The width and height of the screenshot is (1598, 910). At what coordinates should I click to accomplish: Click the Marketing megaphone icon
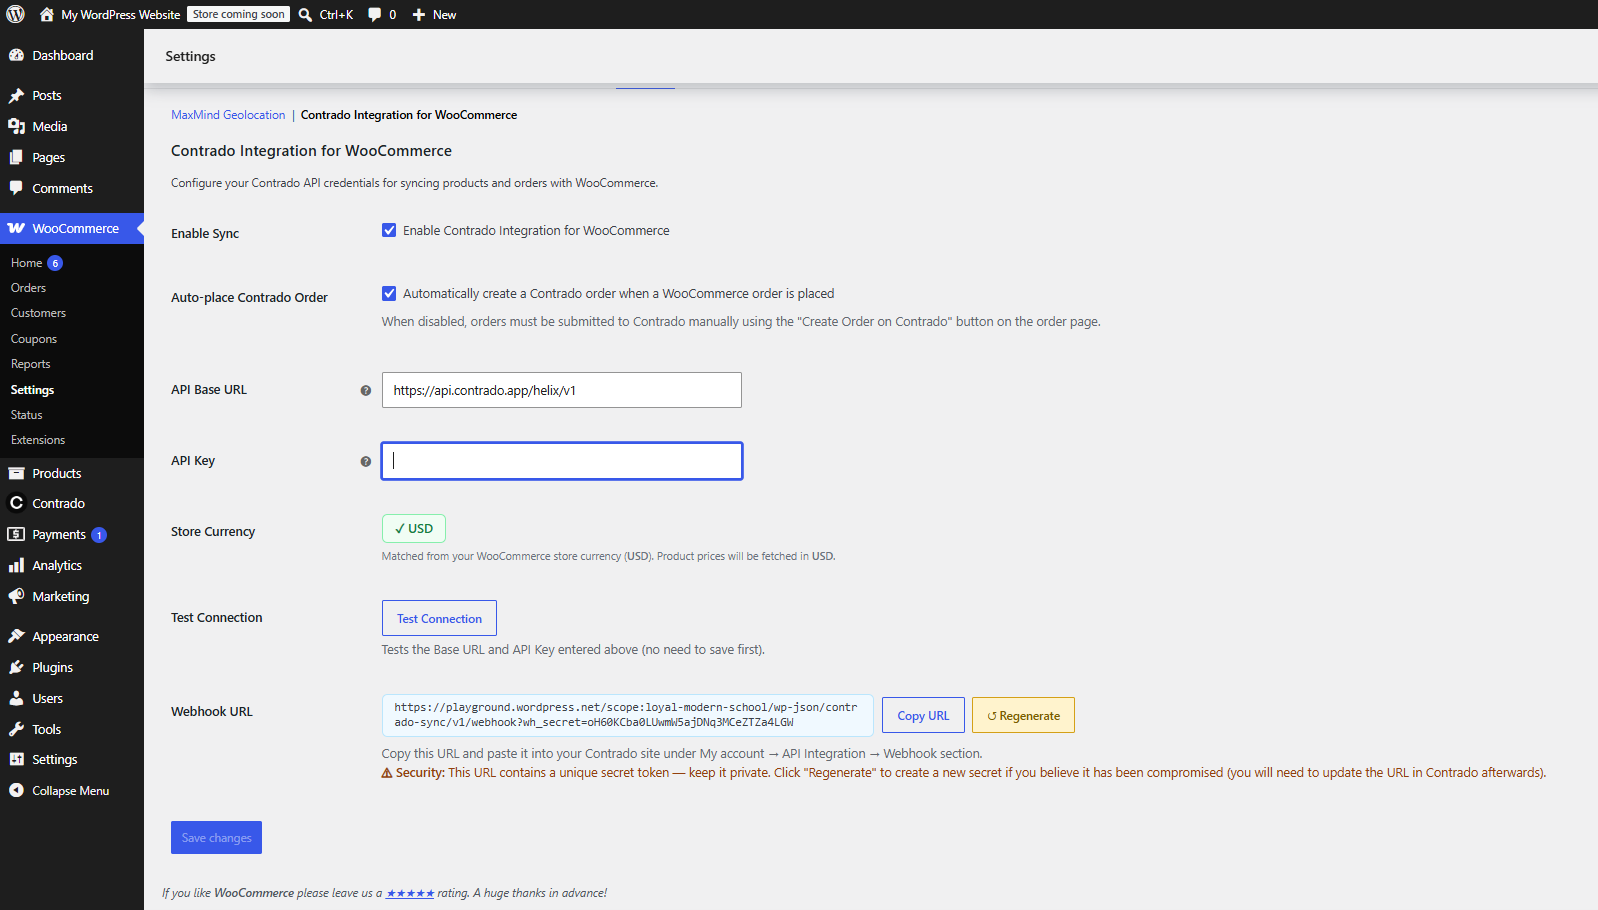click(16, 596)
